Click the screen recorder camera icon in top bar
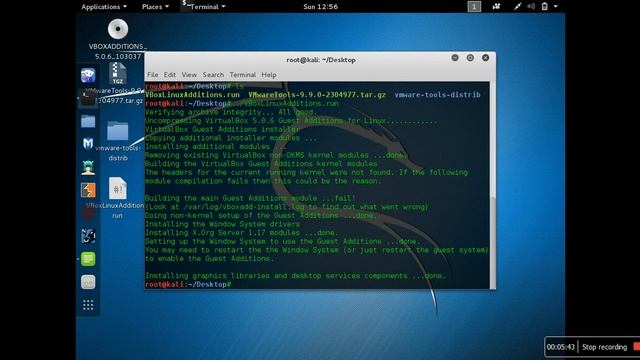The height and width of the screenshot is (360, 640). [x=496, y=6]
